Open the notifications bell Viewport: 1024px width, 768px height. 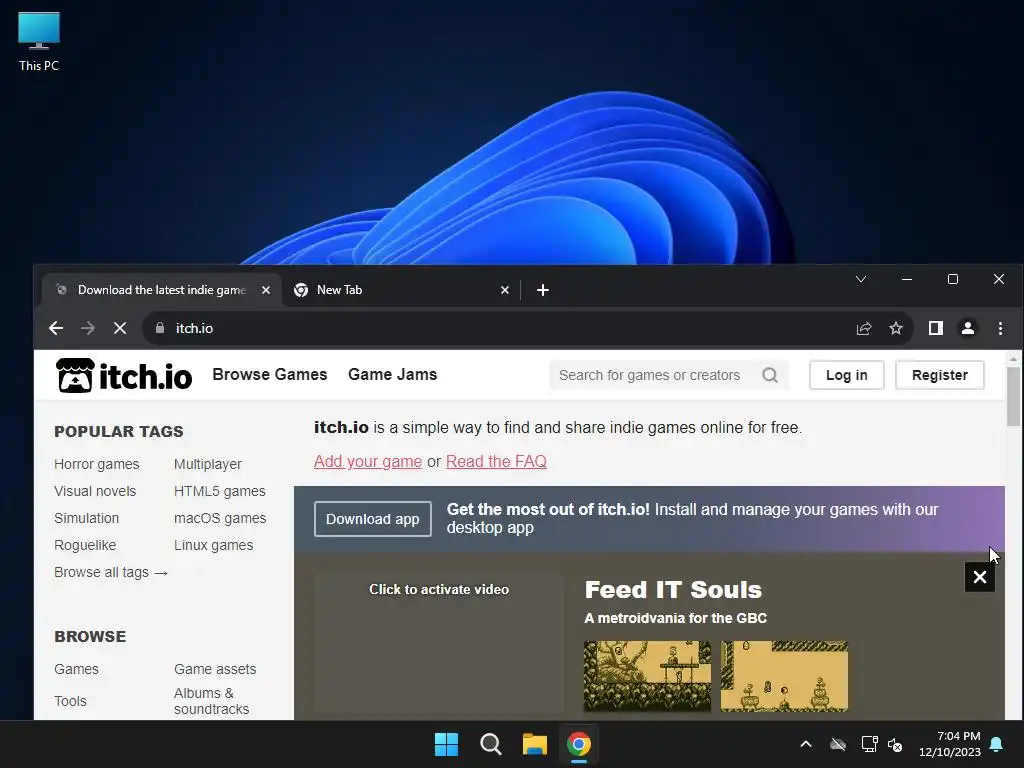tap(997, 744)
